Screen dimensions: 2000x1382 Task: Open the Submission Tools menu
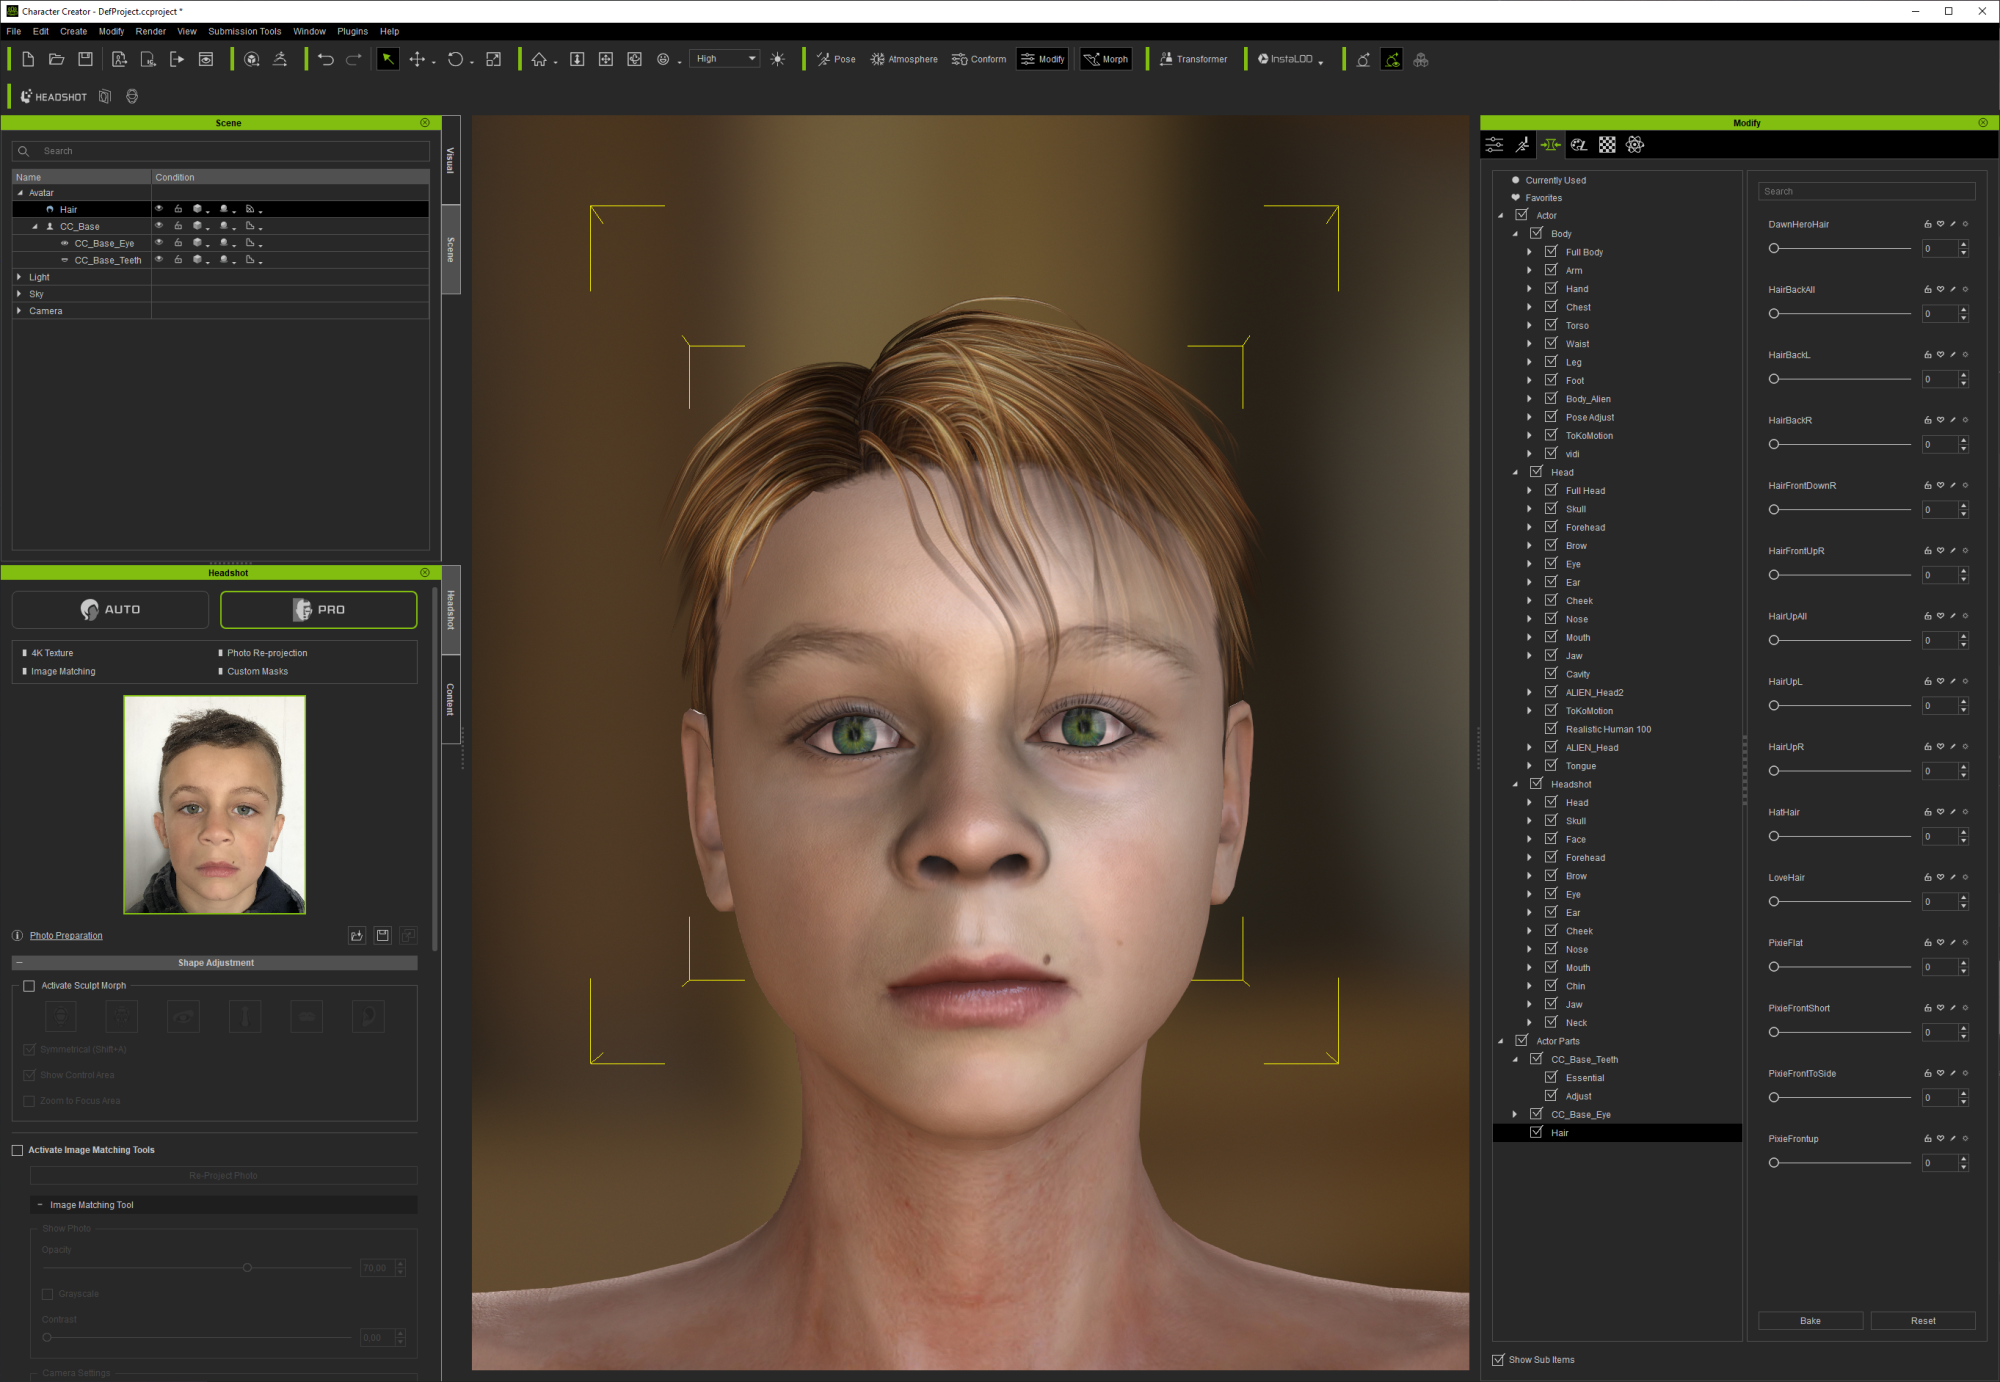coord(244,31)
